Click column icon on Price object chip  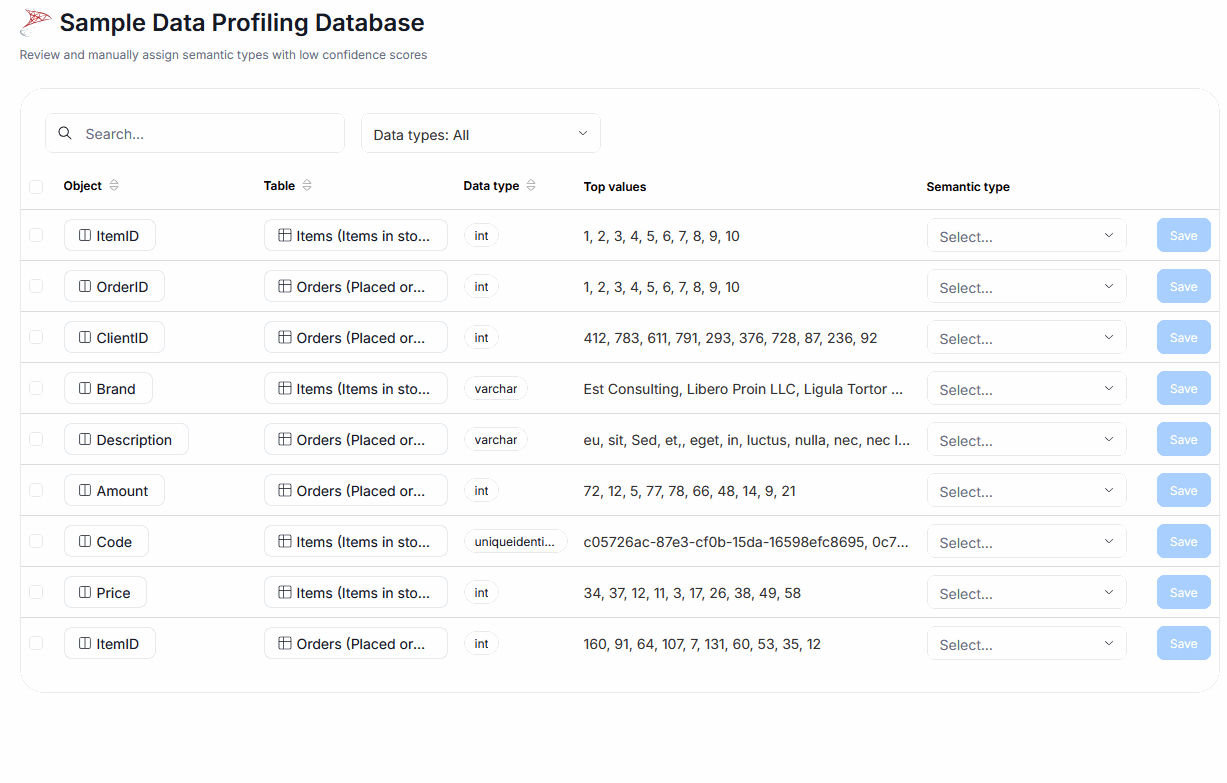85,593
